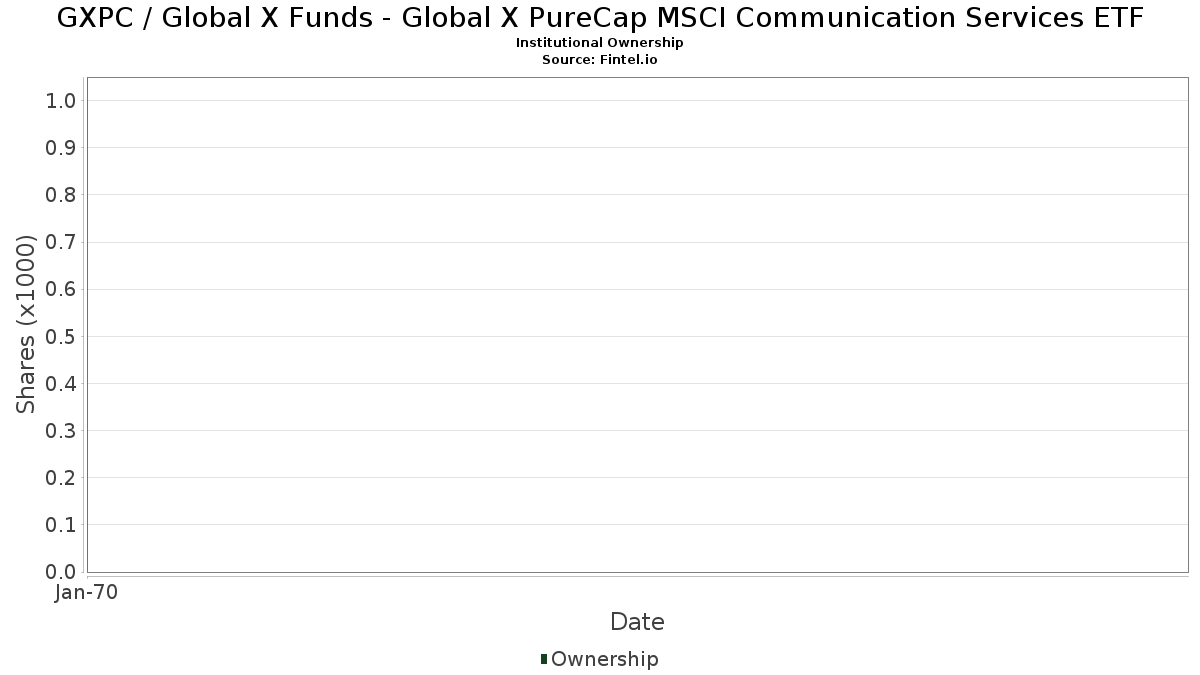Toggle the Ownership series legend label
The width and height of the screenshot is (1200, 675).
tap(604, 659)
